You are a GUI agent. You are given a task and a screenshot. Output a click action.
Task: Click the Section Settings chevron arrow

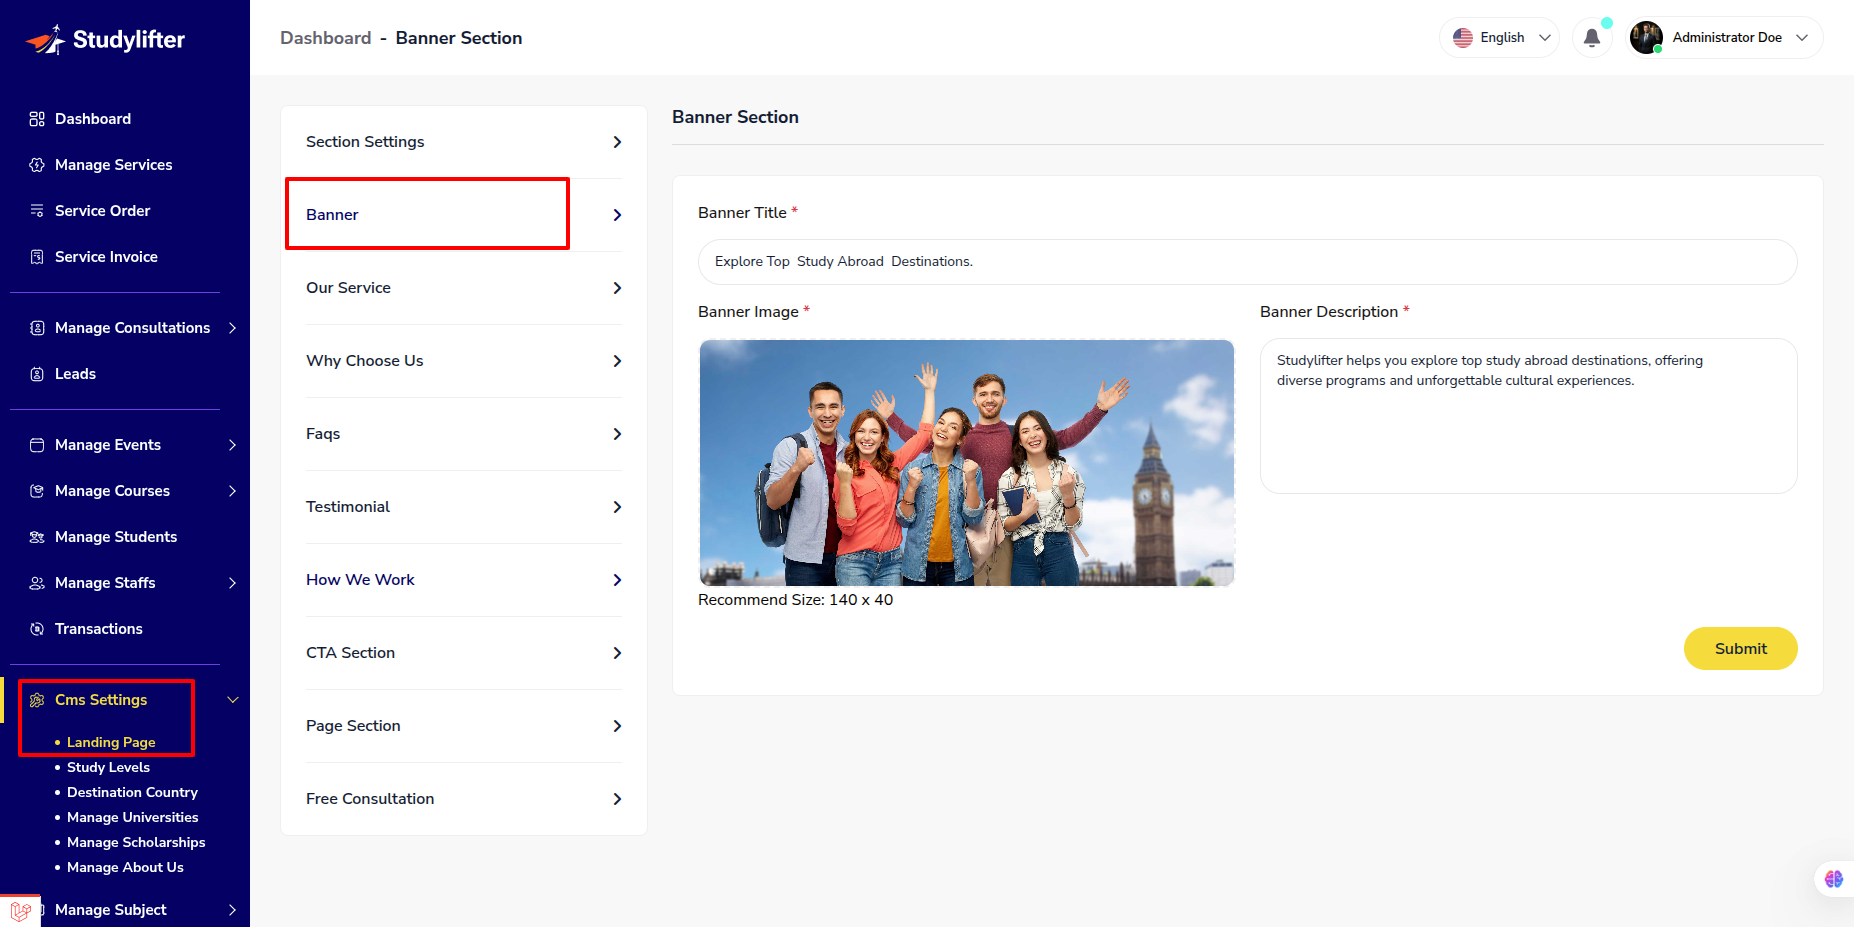(x=617, y=142)
